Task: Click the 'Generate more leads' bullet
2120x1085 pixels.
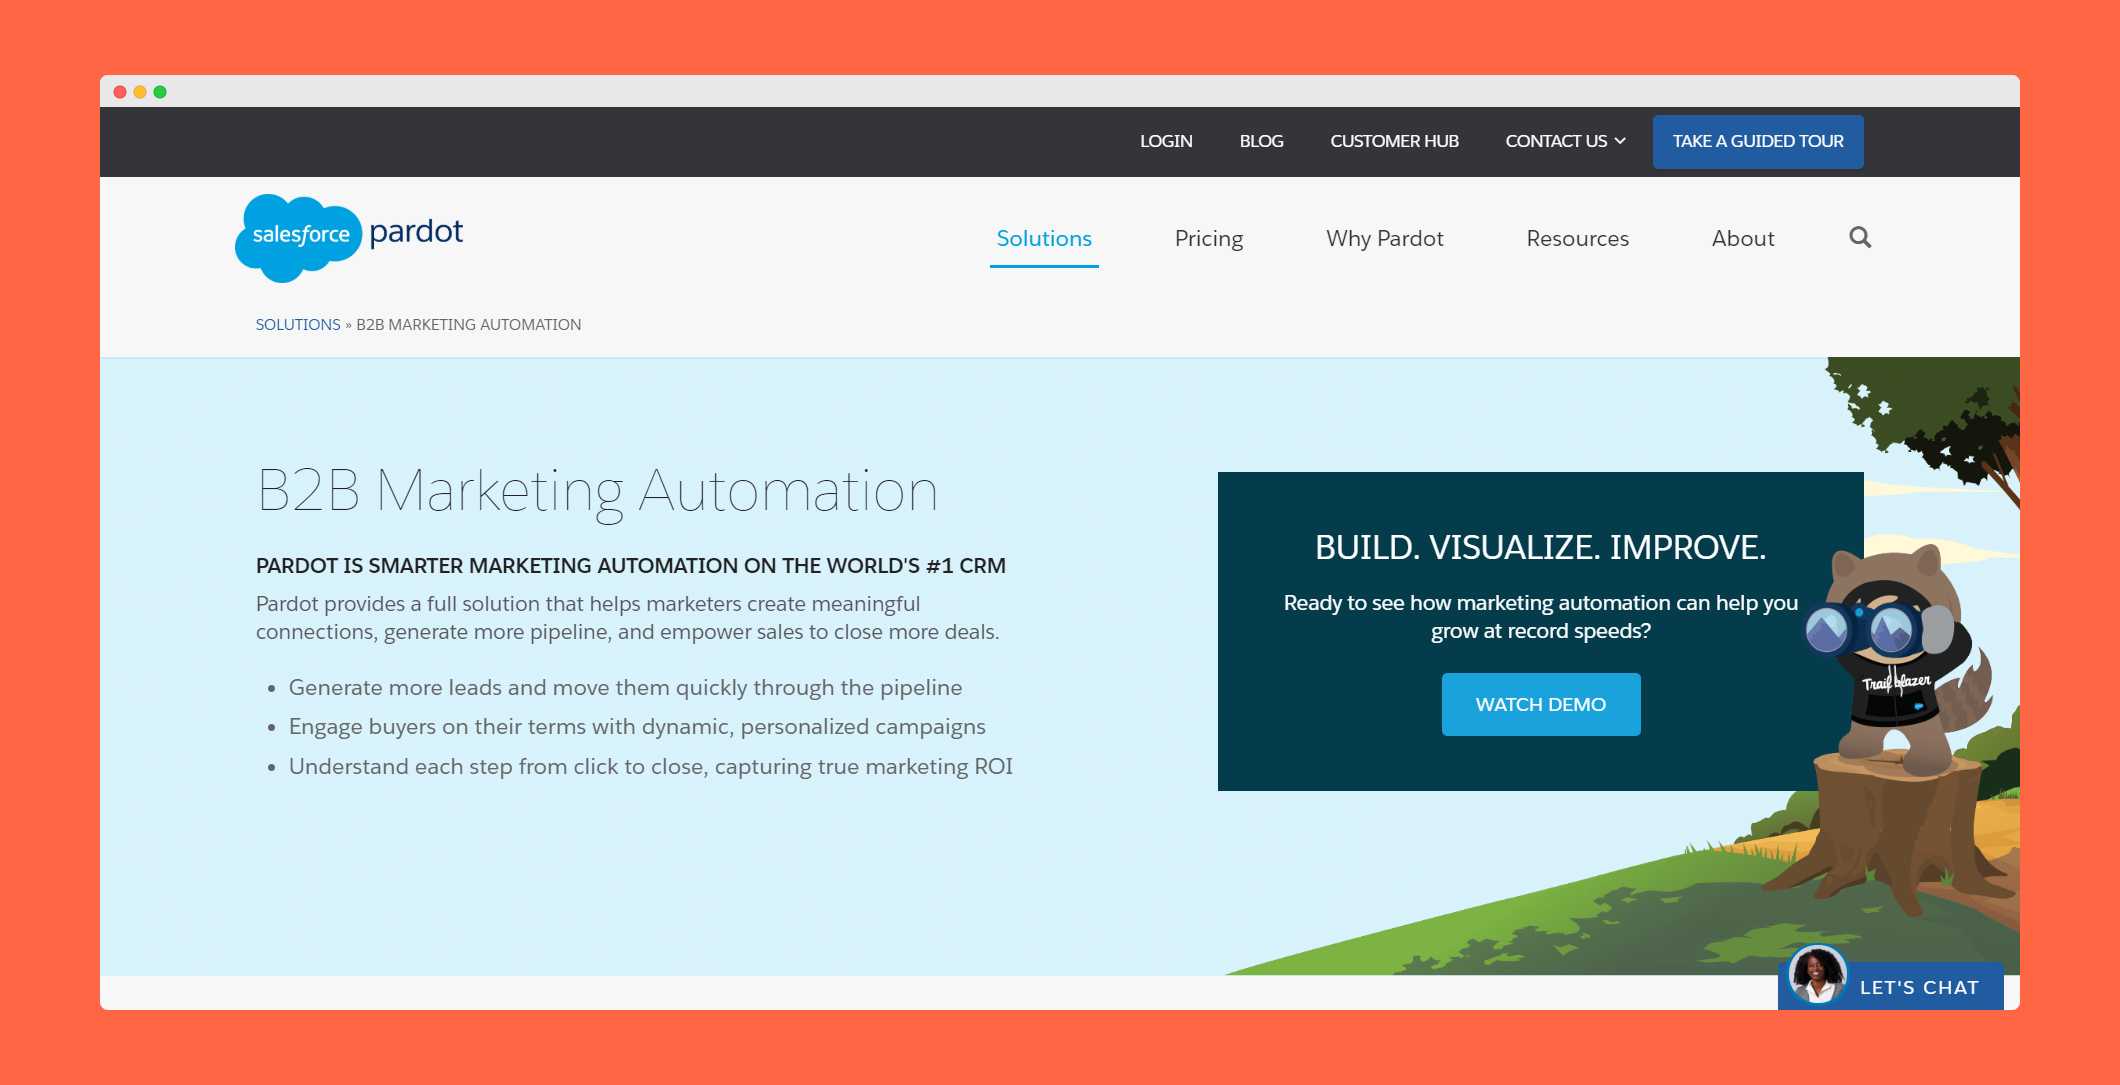Action: [x=625, y=688]
